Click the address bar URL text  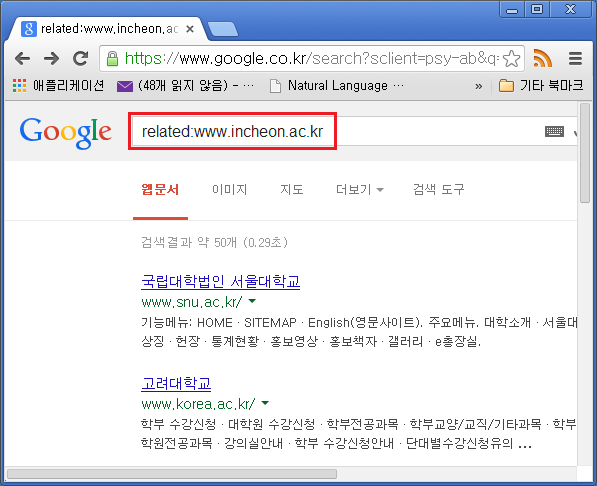tap(311, 59)
